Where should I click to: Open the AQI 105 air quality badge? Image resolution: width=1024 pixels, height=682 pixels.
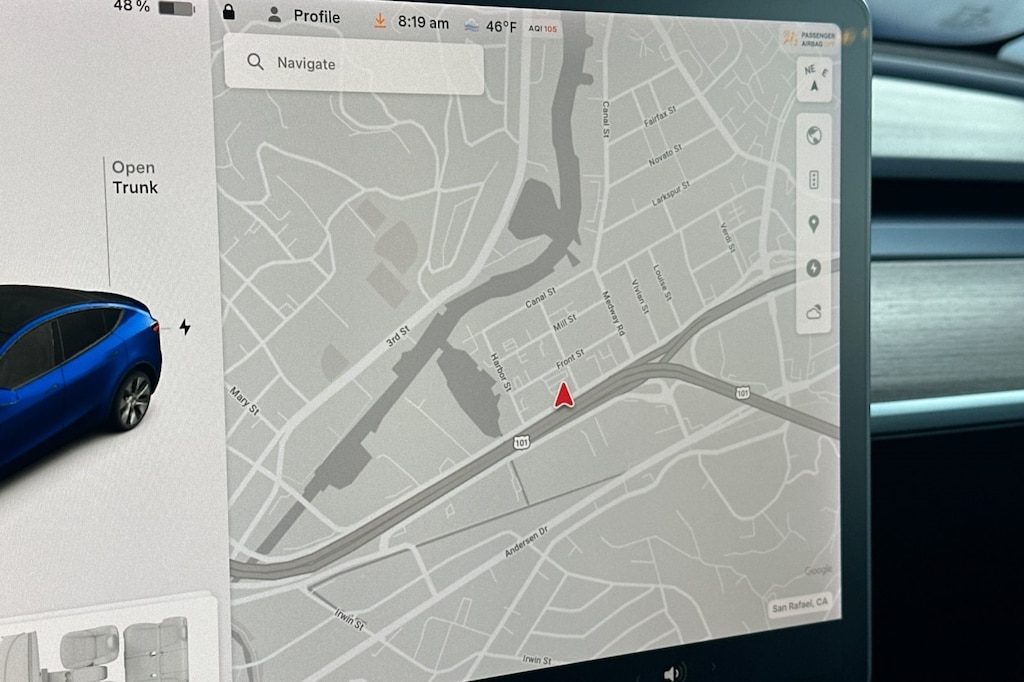coord(545,28)
